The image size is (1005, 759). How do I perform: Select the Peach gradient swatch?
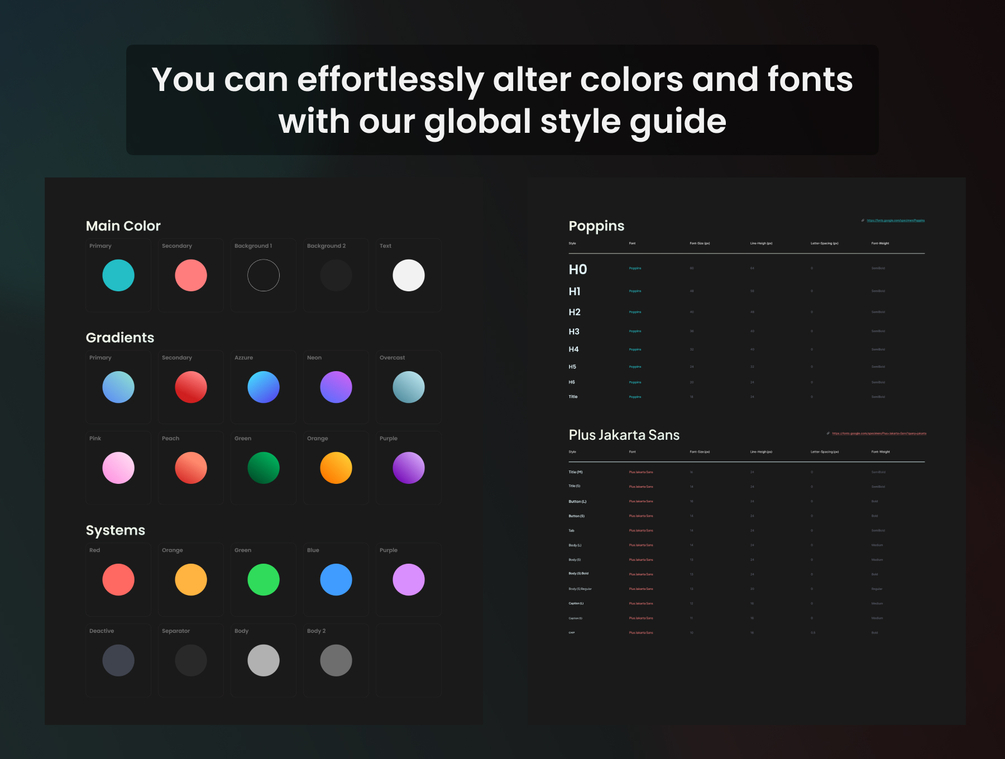pos(191,468)
